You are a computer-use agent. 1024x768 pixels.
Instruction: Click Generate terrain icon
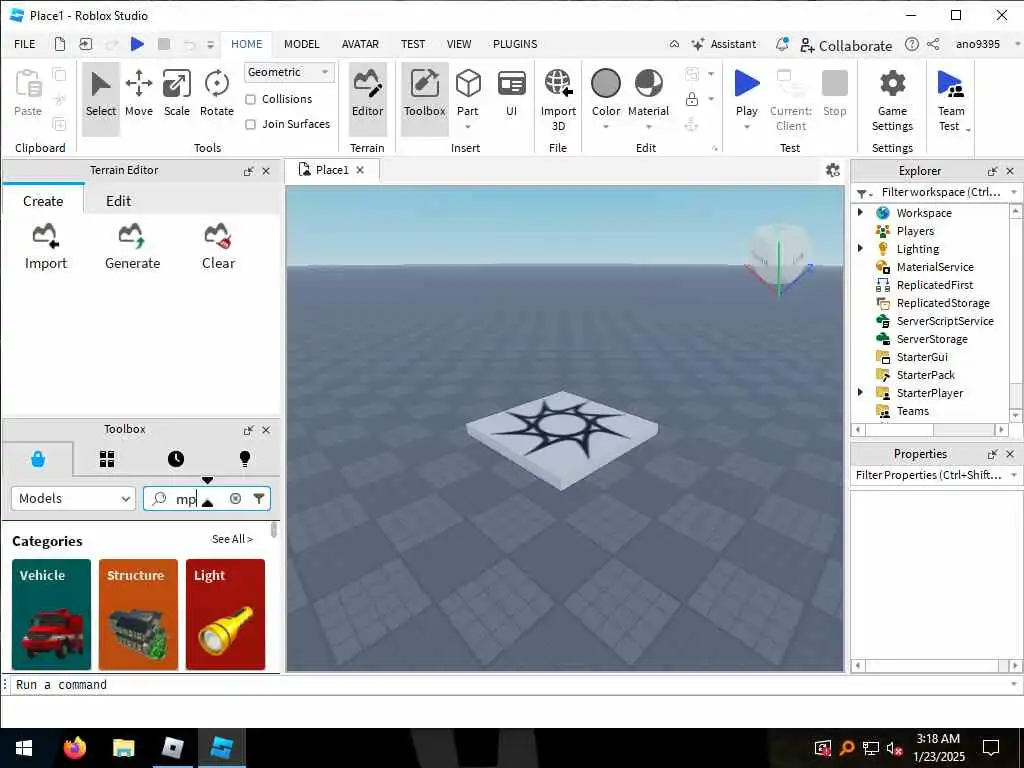(132, 246)
